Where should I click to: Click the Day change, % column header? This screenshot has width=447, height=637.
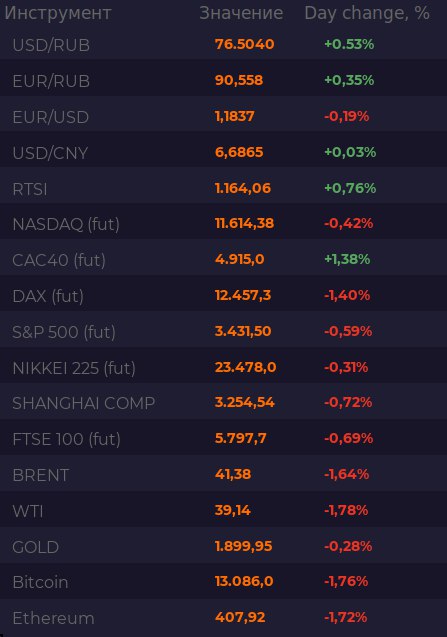367,13
